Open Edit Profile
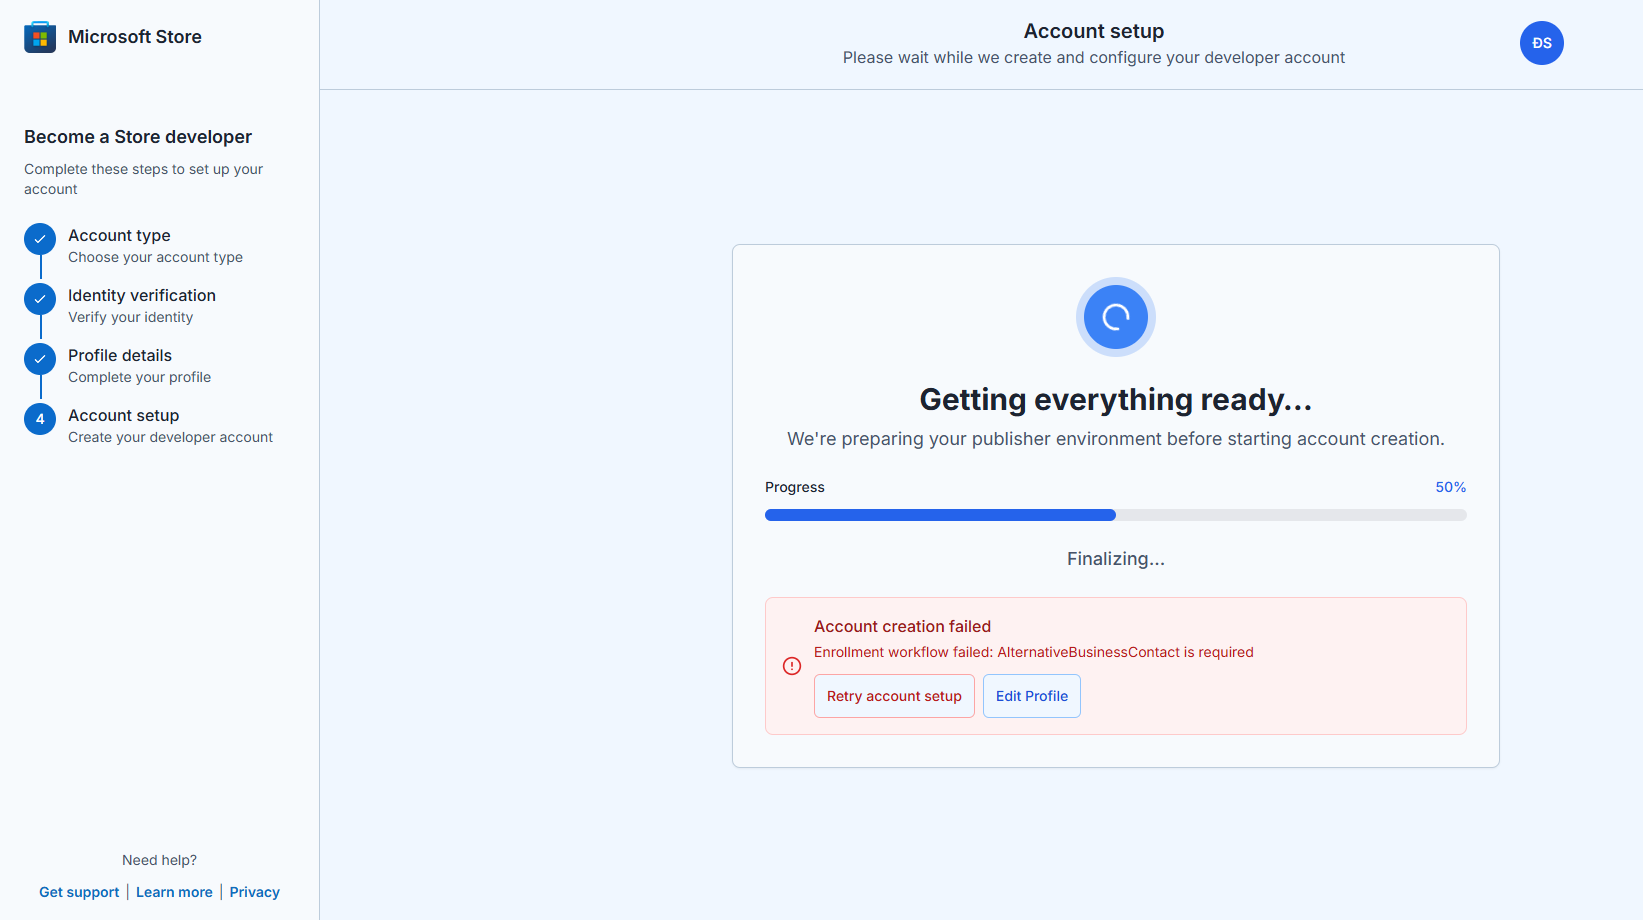Screen dimensions: 1643x920 pyautogui.click(x=1031, y=696)
